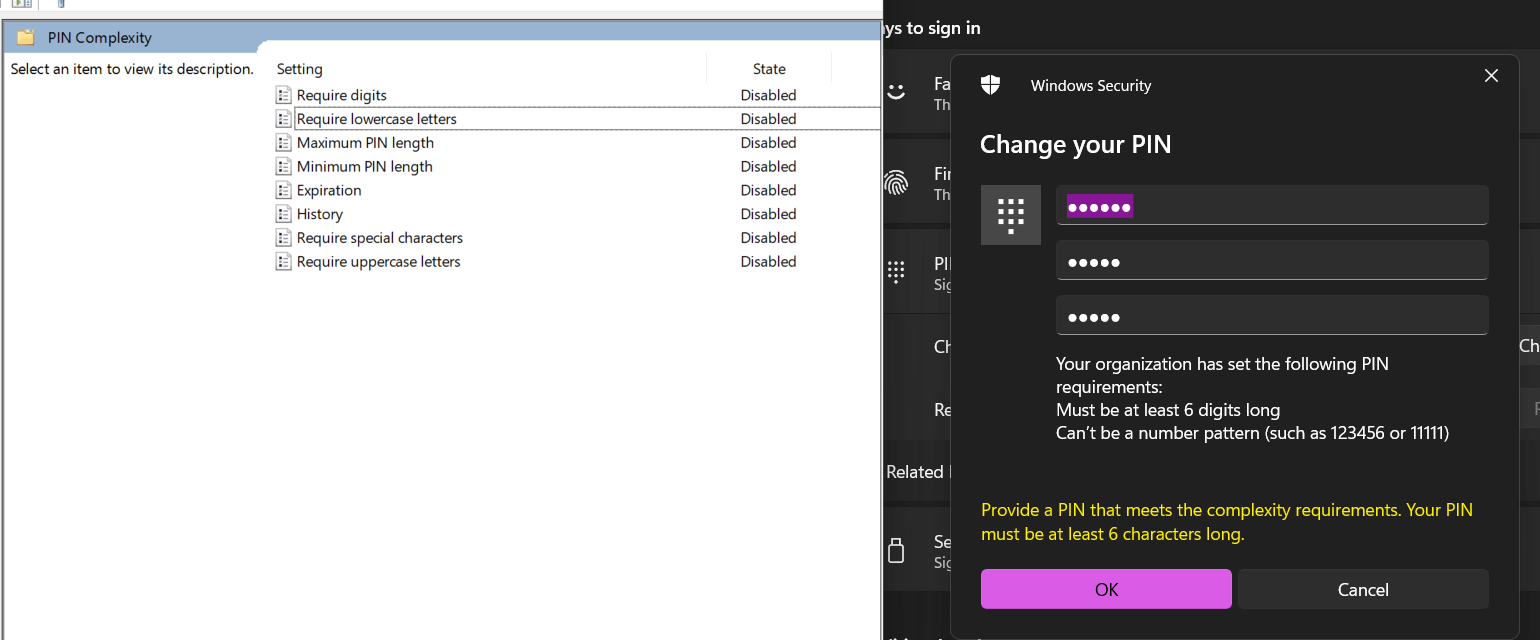The width and height of the screenshot is (1540, 640).
Task: Click Disabled state of Require digits
Action: point(768,95)
